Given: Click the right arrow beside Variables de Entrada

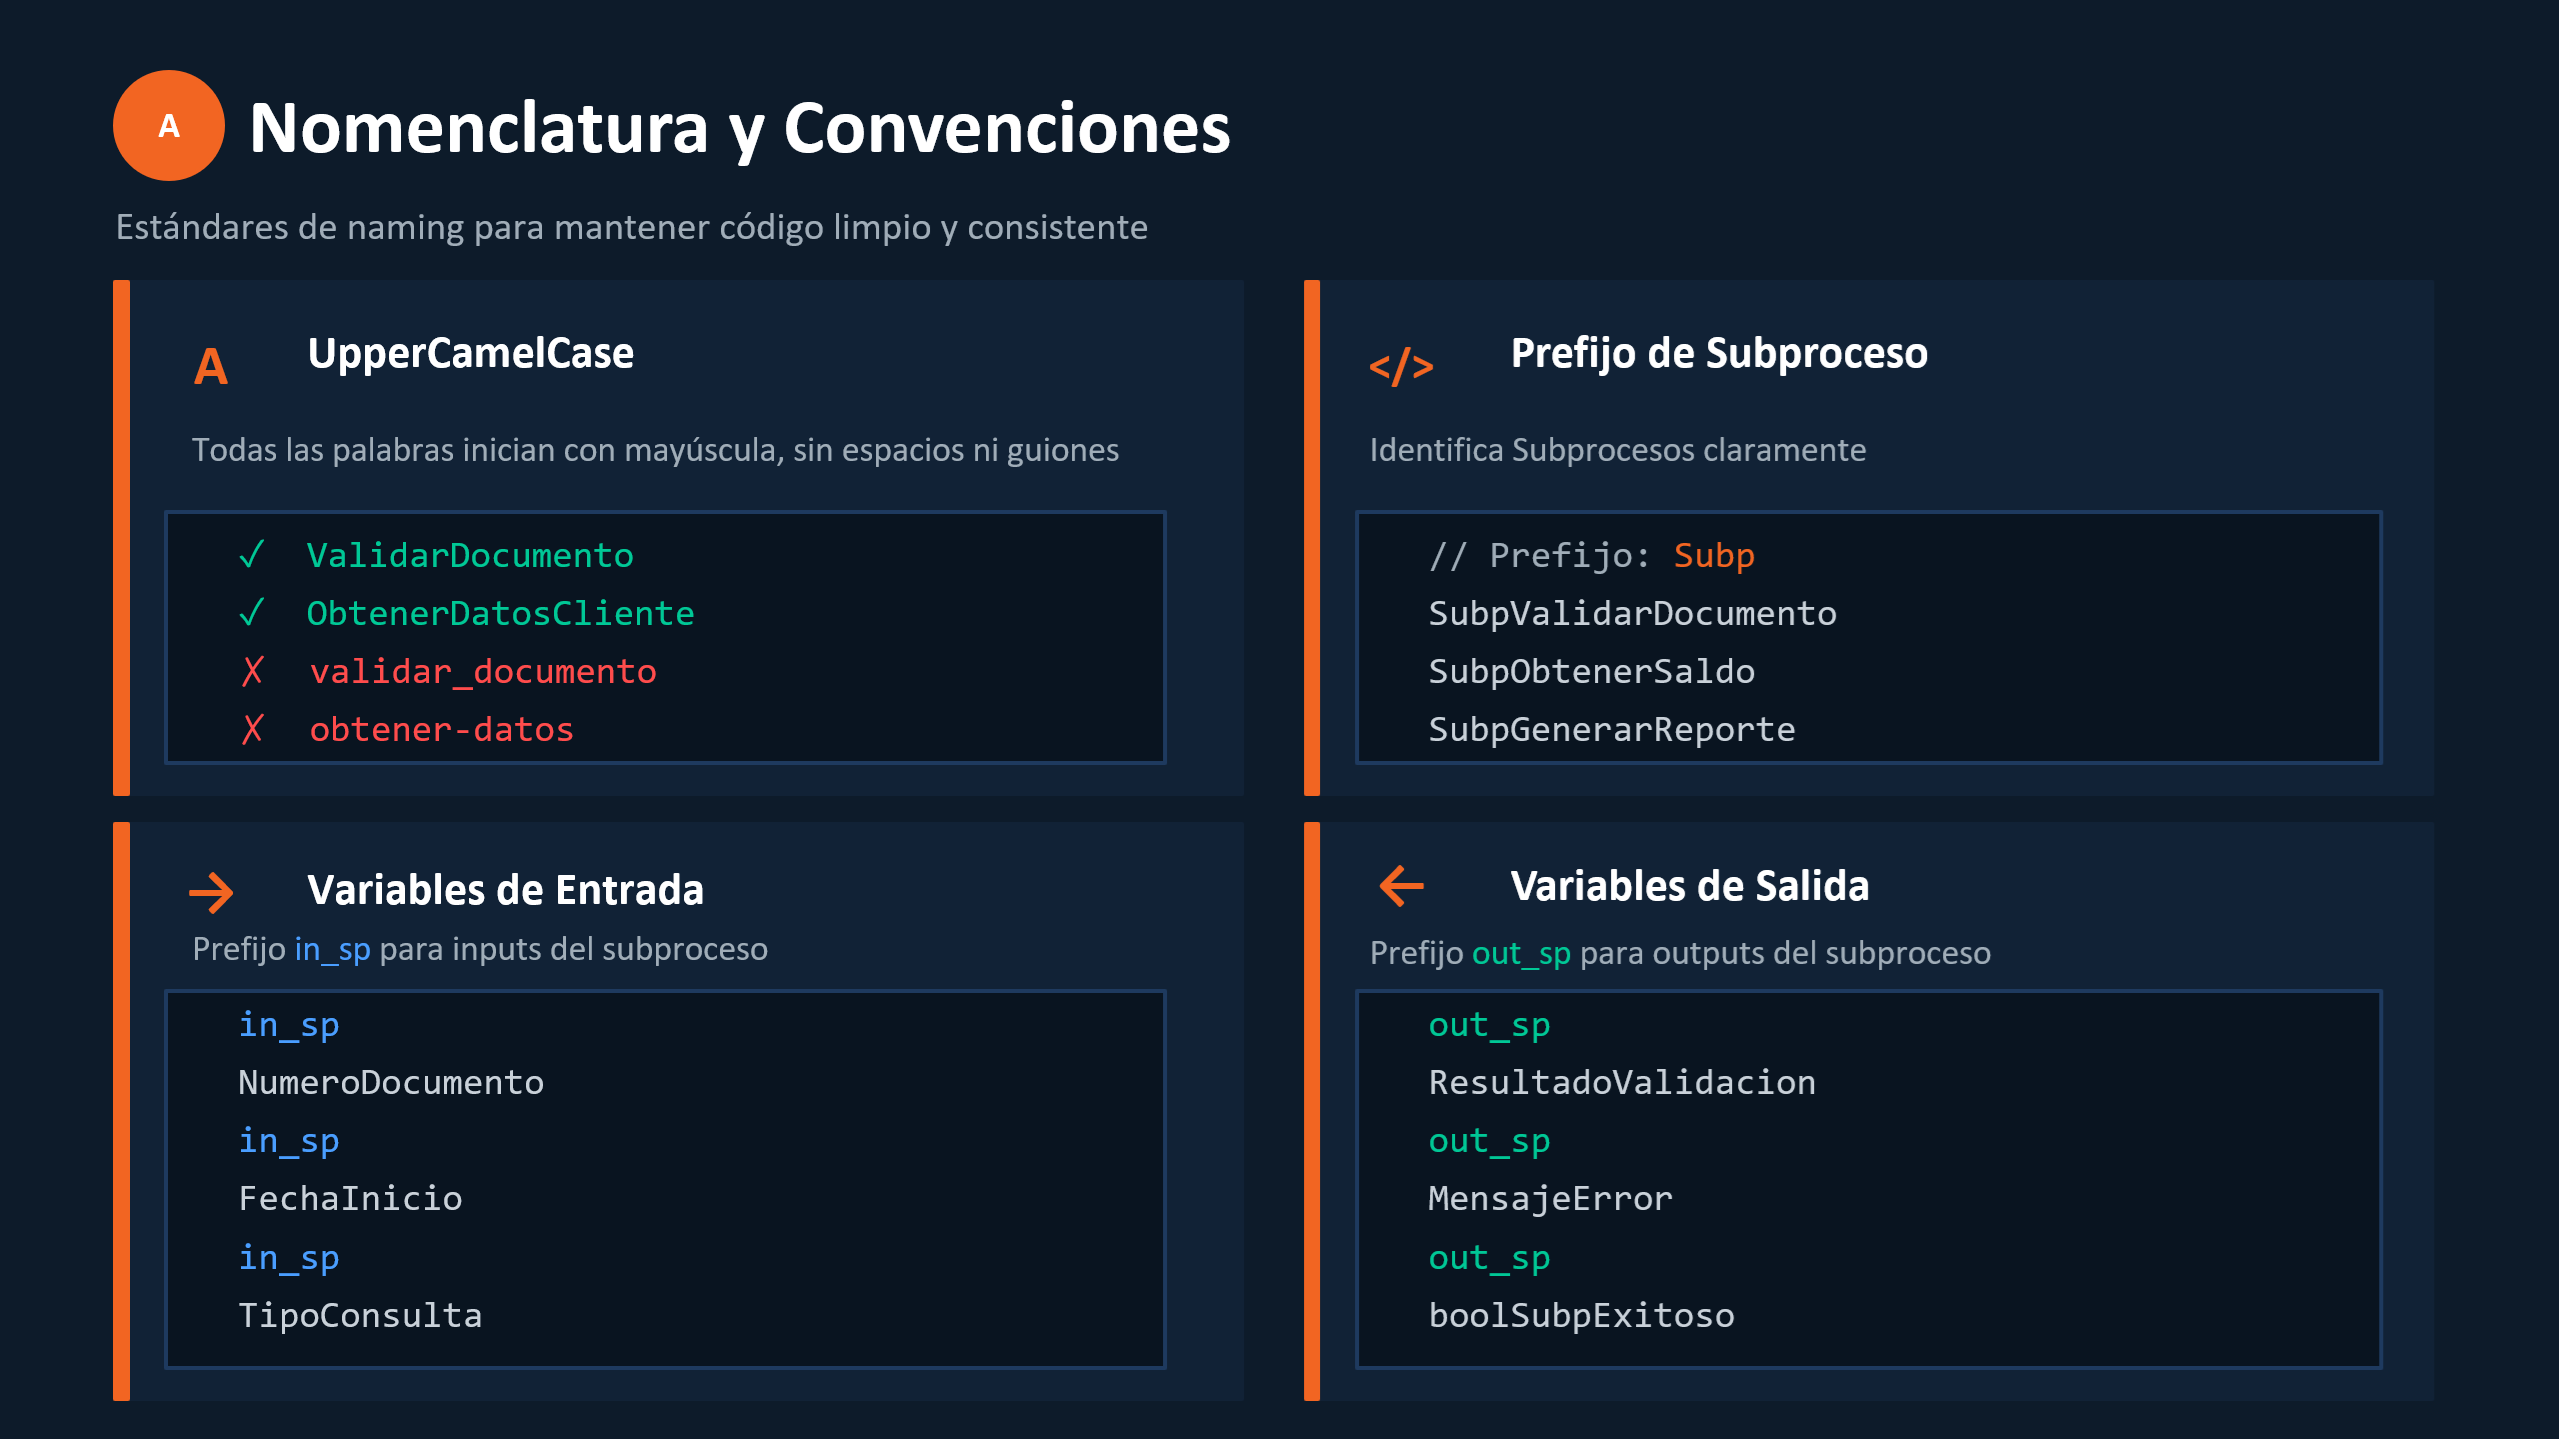Looking at the screenshot, I should [211, 892].
